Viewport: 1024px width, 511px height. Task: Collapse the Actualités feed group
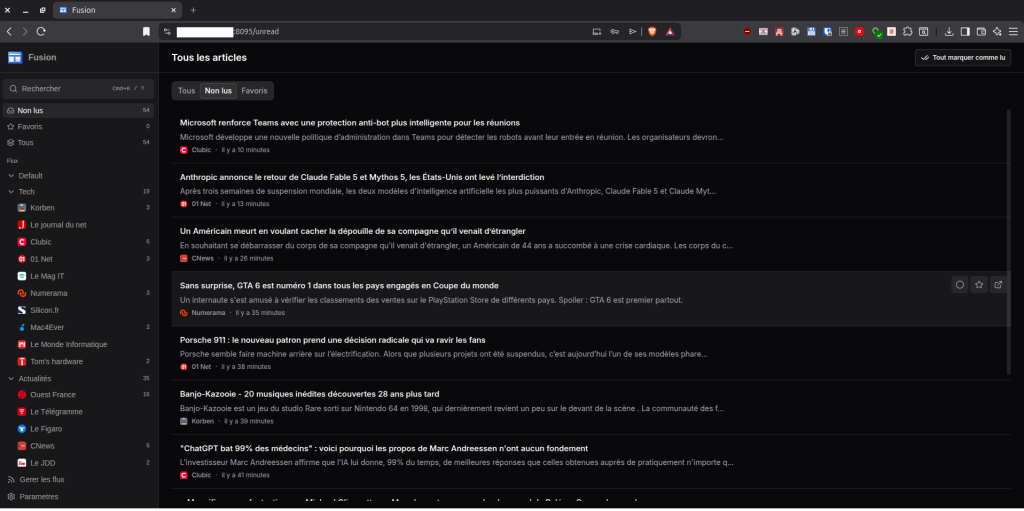(11, 378)
